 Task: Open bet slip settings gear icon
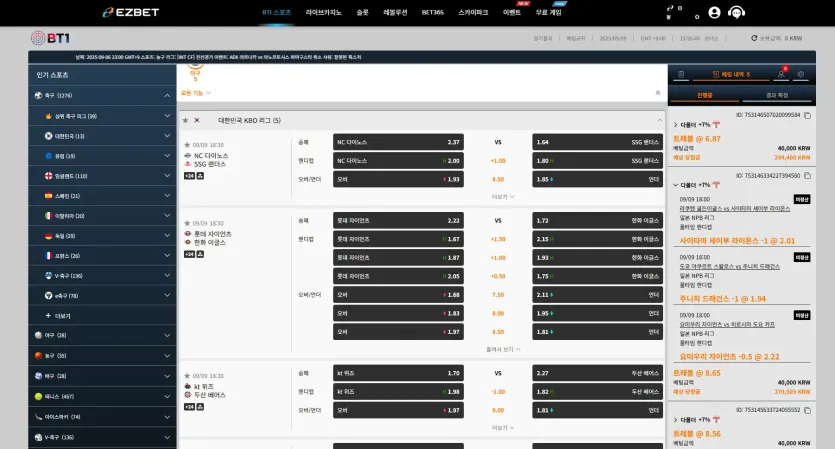[x=801, y=75]
